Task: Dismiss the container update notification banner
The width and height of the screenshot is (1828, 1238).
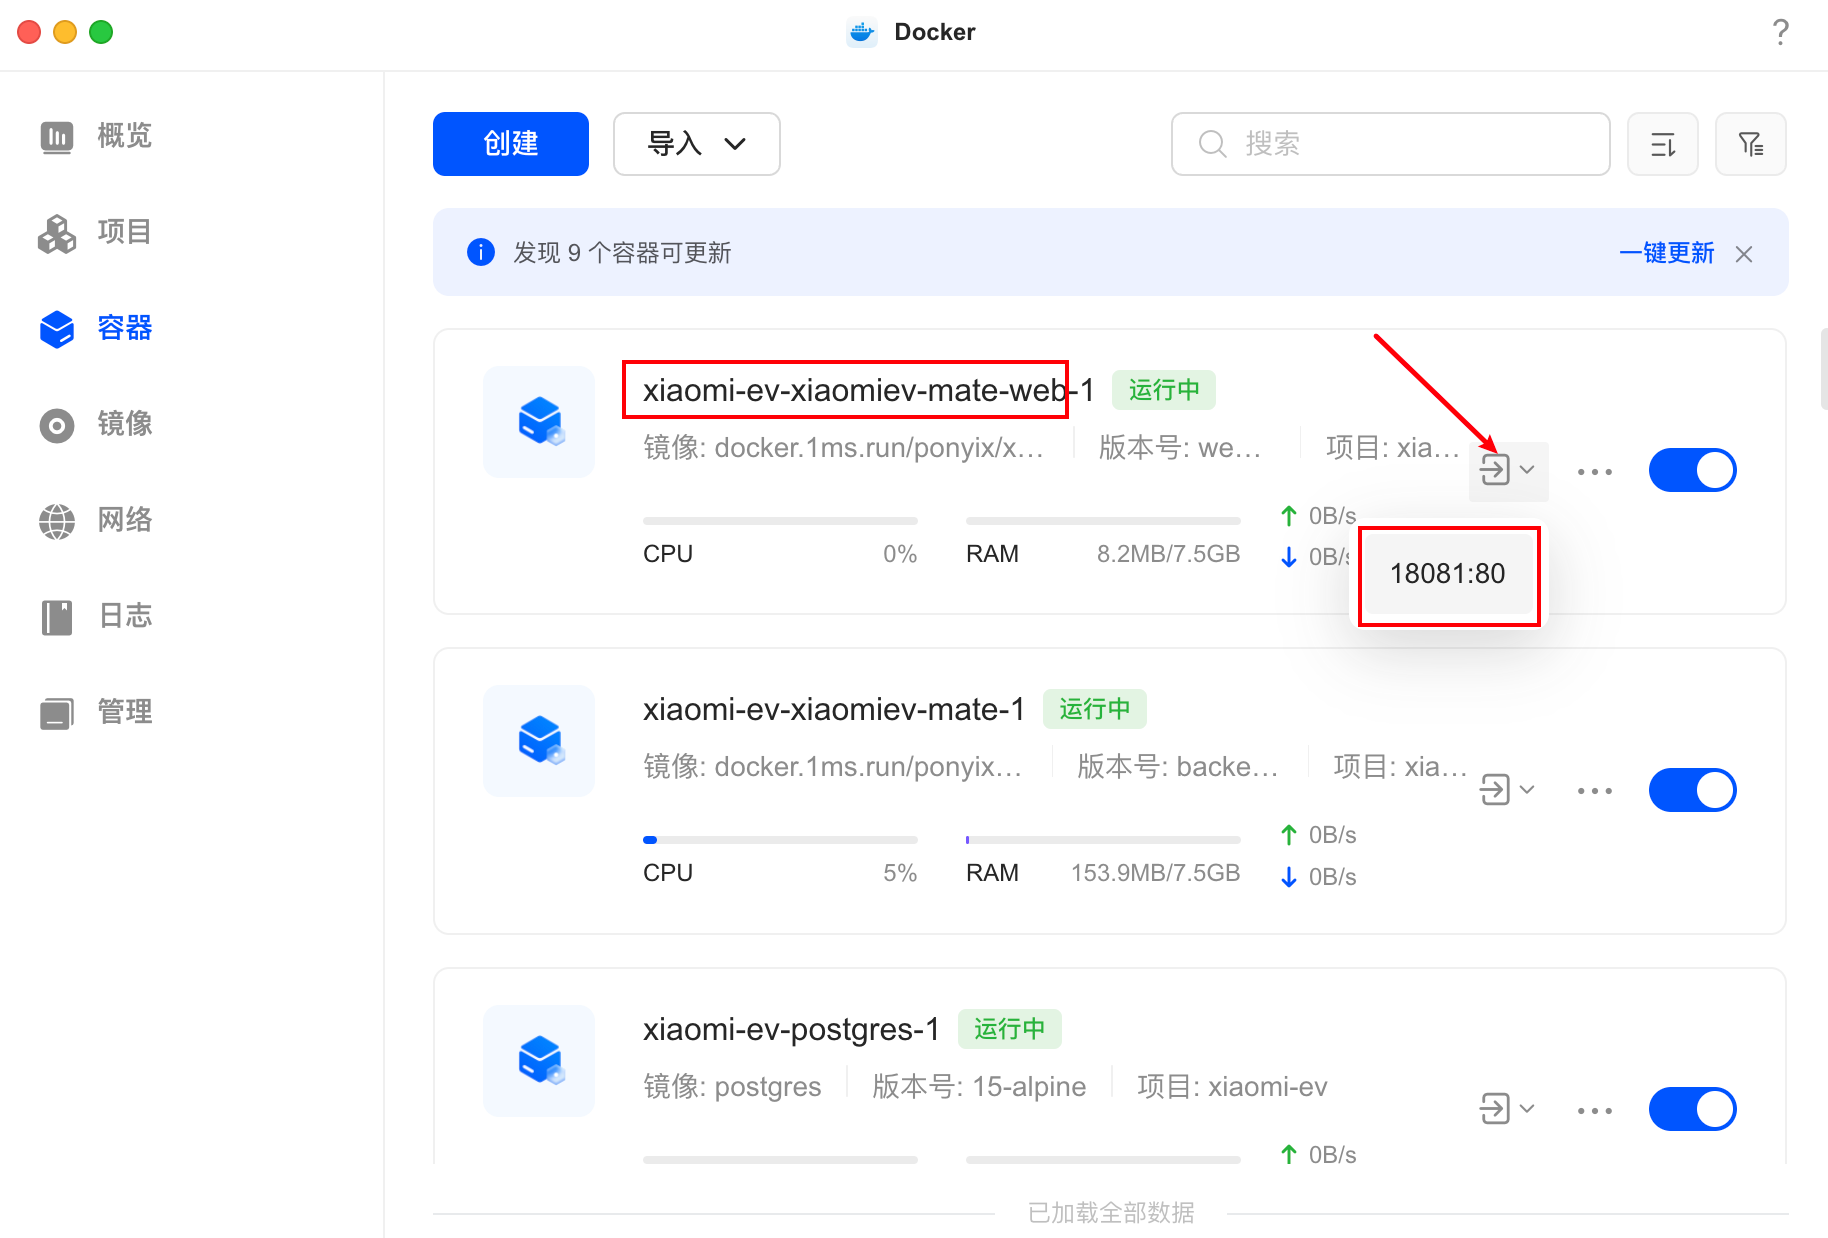Action: click(1744, 254)
